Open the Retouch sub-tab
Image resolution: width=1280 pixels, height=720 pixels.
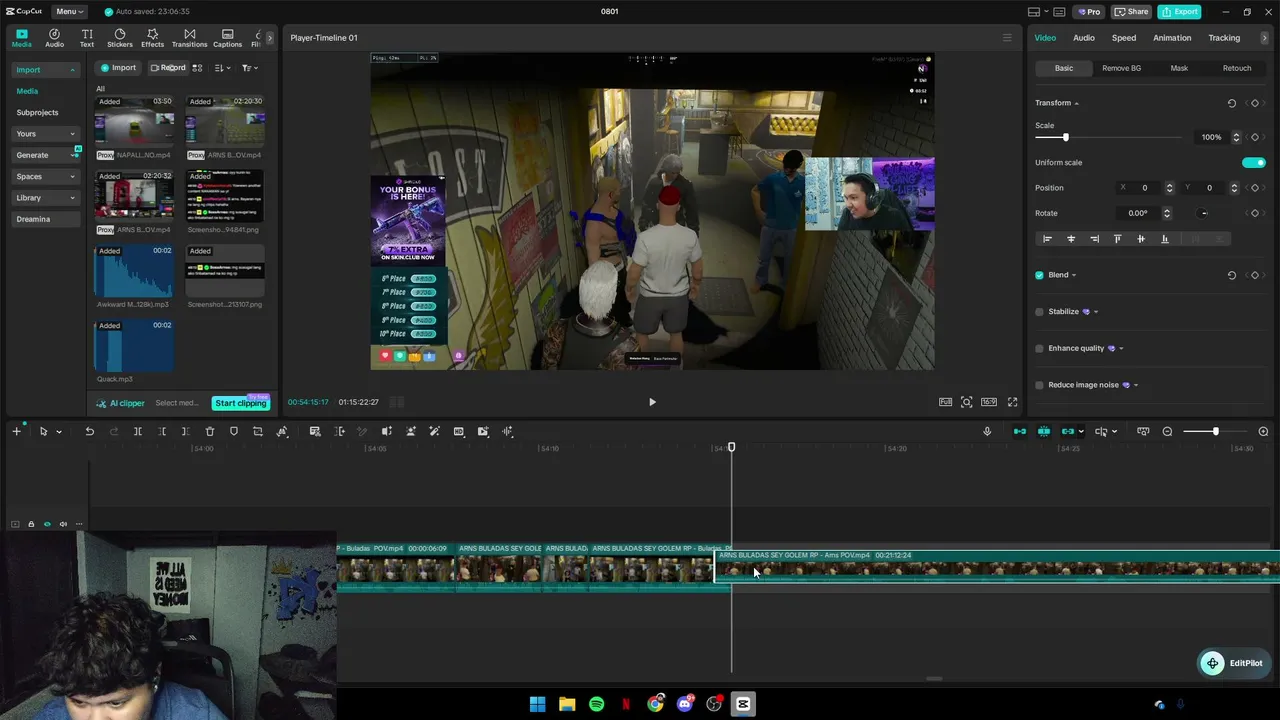pos(1237,68)
